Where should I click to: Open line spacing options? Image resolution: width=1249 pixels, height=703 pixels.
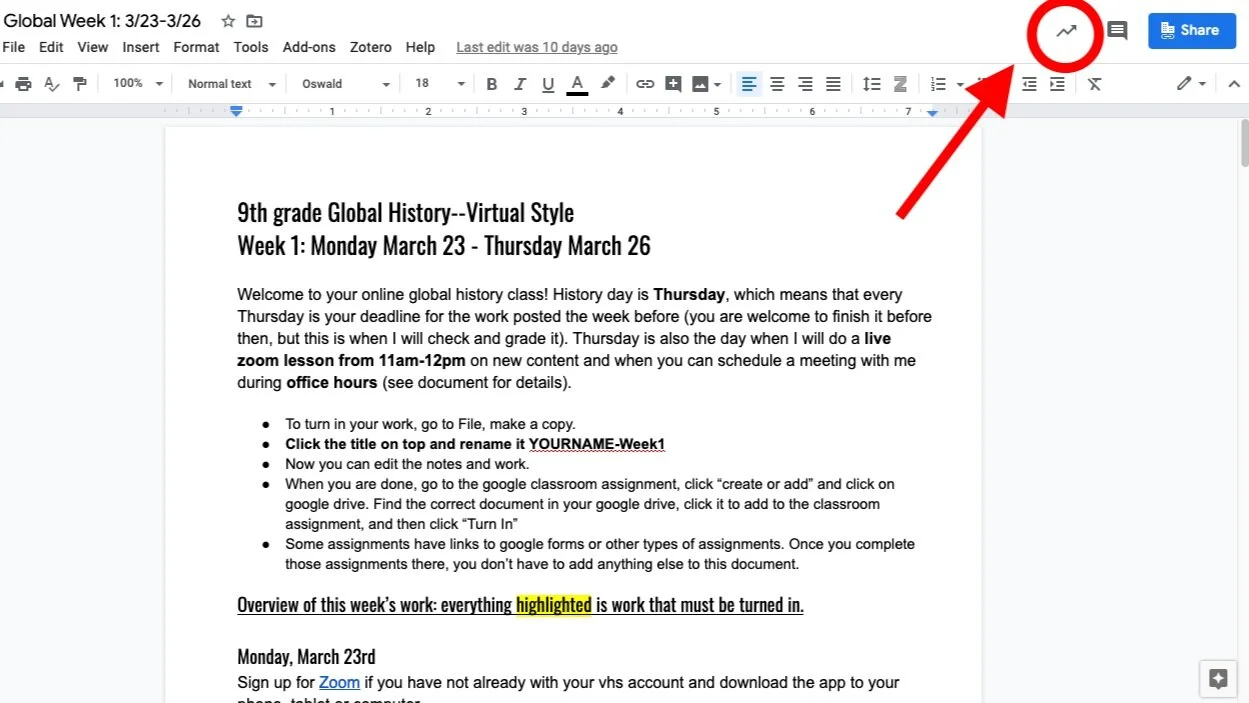pyautogui.click(x=872, y=84)
